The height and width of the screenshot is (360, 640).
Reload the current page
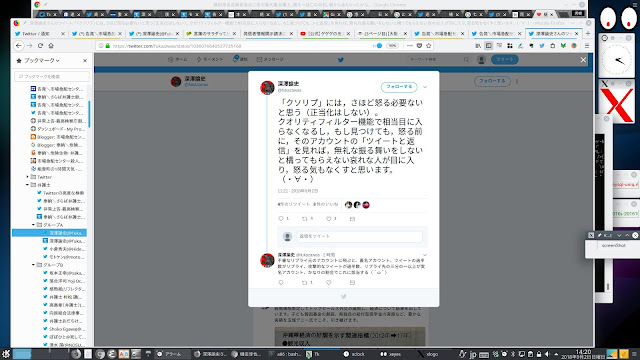pos(40,46)
